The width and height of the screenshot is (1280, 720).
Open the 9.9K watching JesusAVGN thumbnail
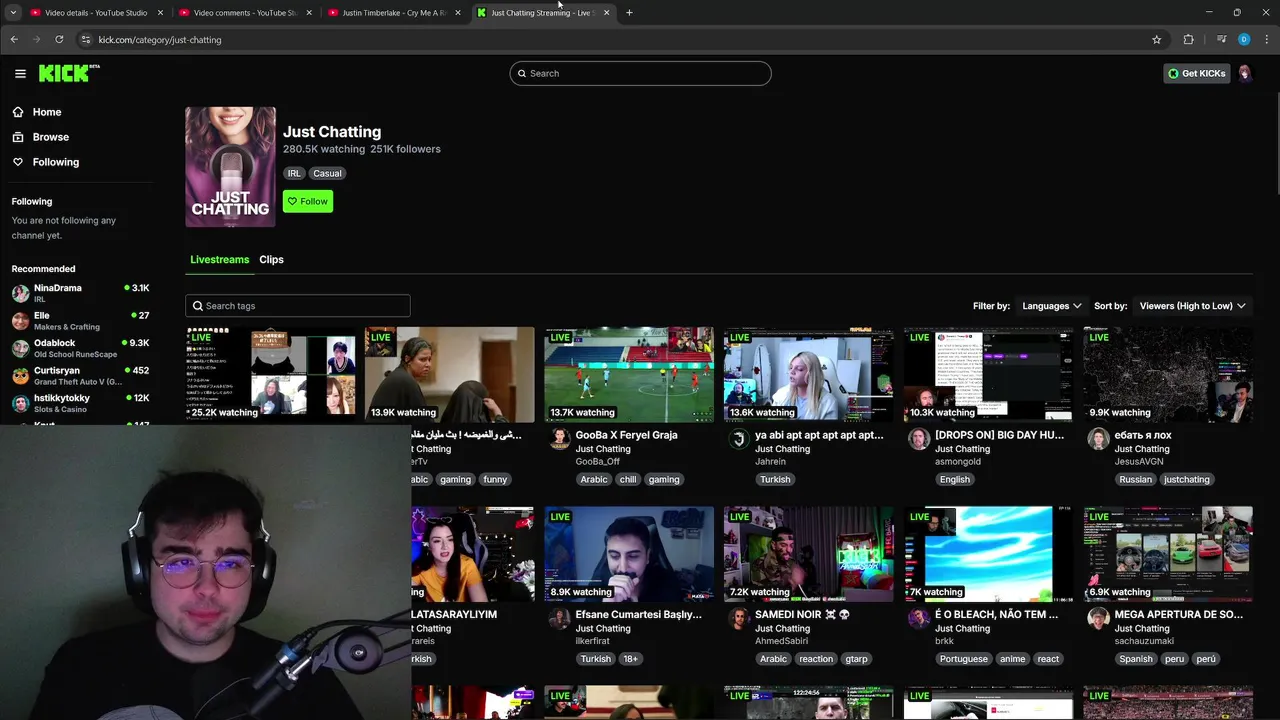(x=1168, y=374)
